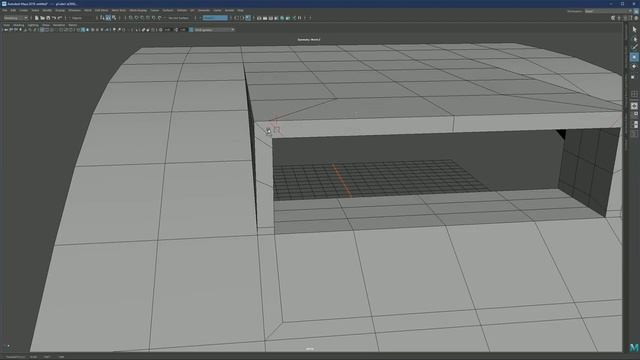
Task: Pick the Select tool arrow
Action: [634, 29]
